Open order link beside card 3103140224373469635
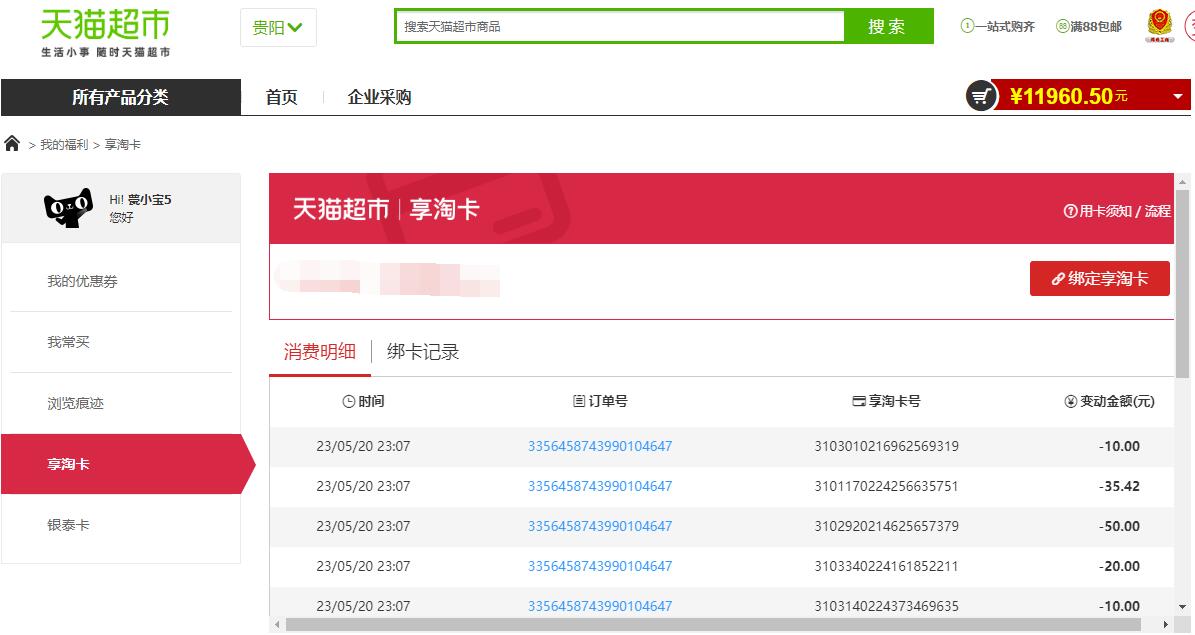 (601, 606)
